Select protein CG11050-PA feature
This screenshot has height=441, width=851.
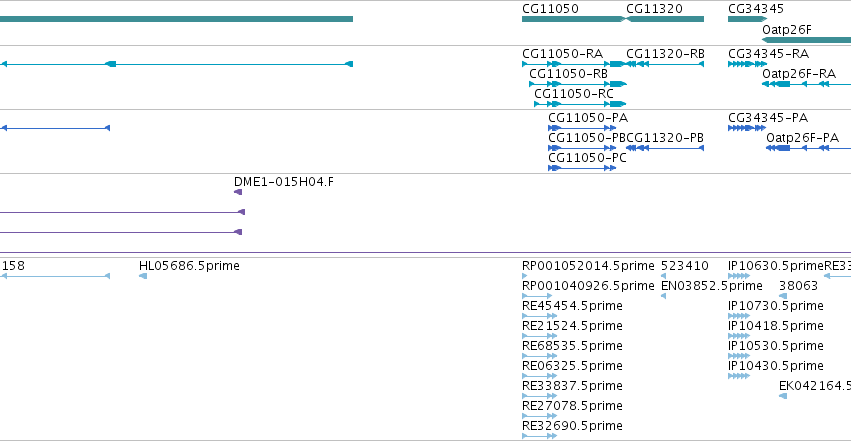coord(582,128)
